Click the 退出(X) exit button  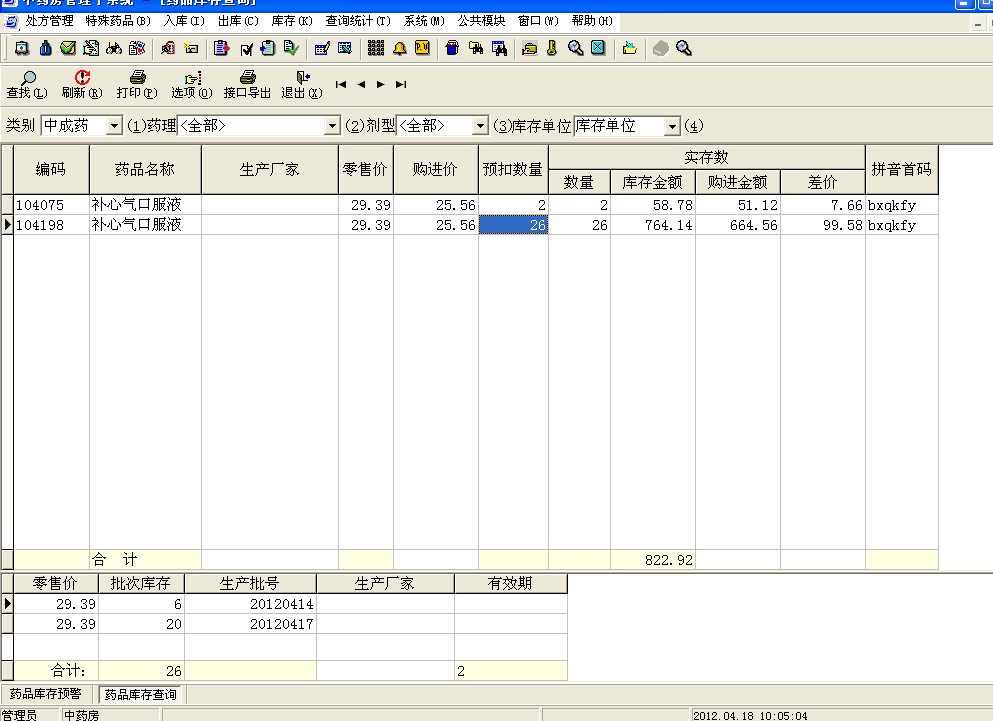coord(301,85)
